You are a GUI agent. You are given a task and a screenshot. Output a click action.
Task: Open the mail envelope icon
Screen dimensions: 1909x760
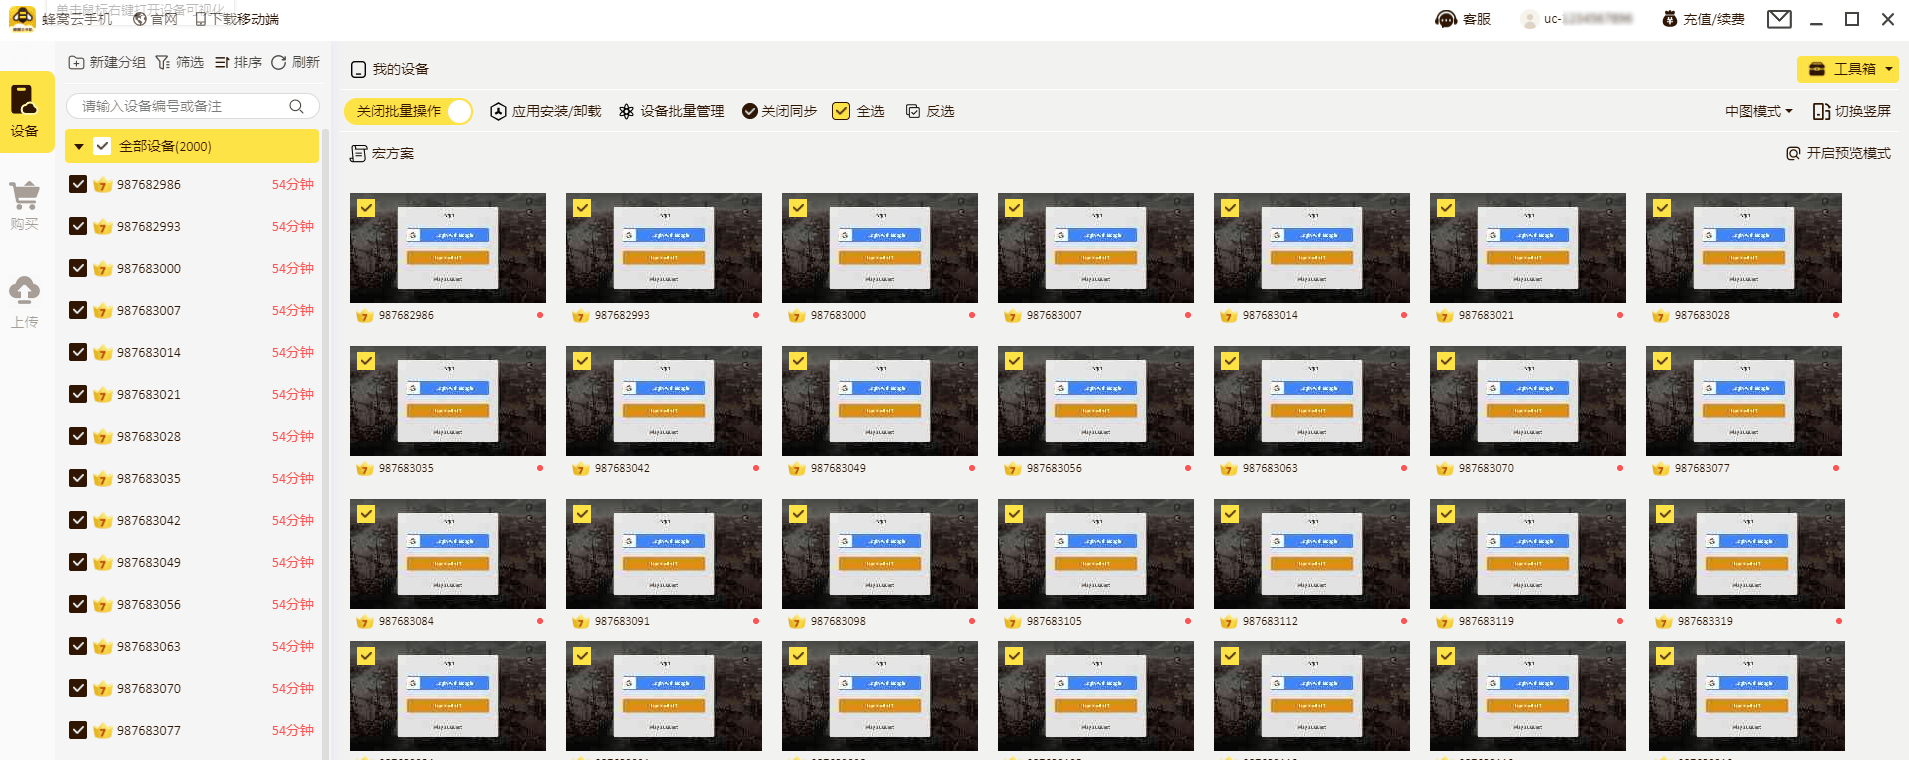pyautogui.click(x=1779, y=19)
